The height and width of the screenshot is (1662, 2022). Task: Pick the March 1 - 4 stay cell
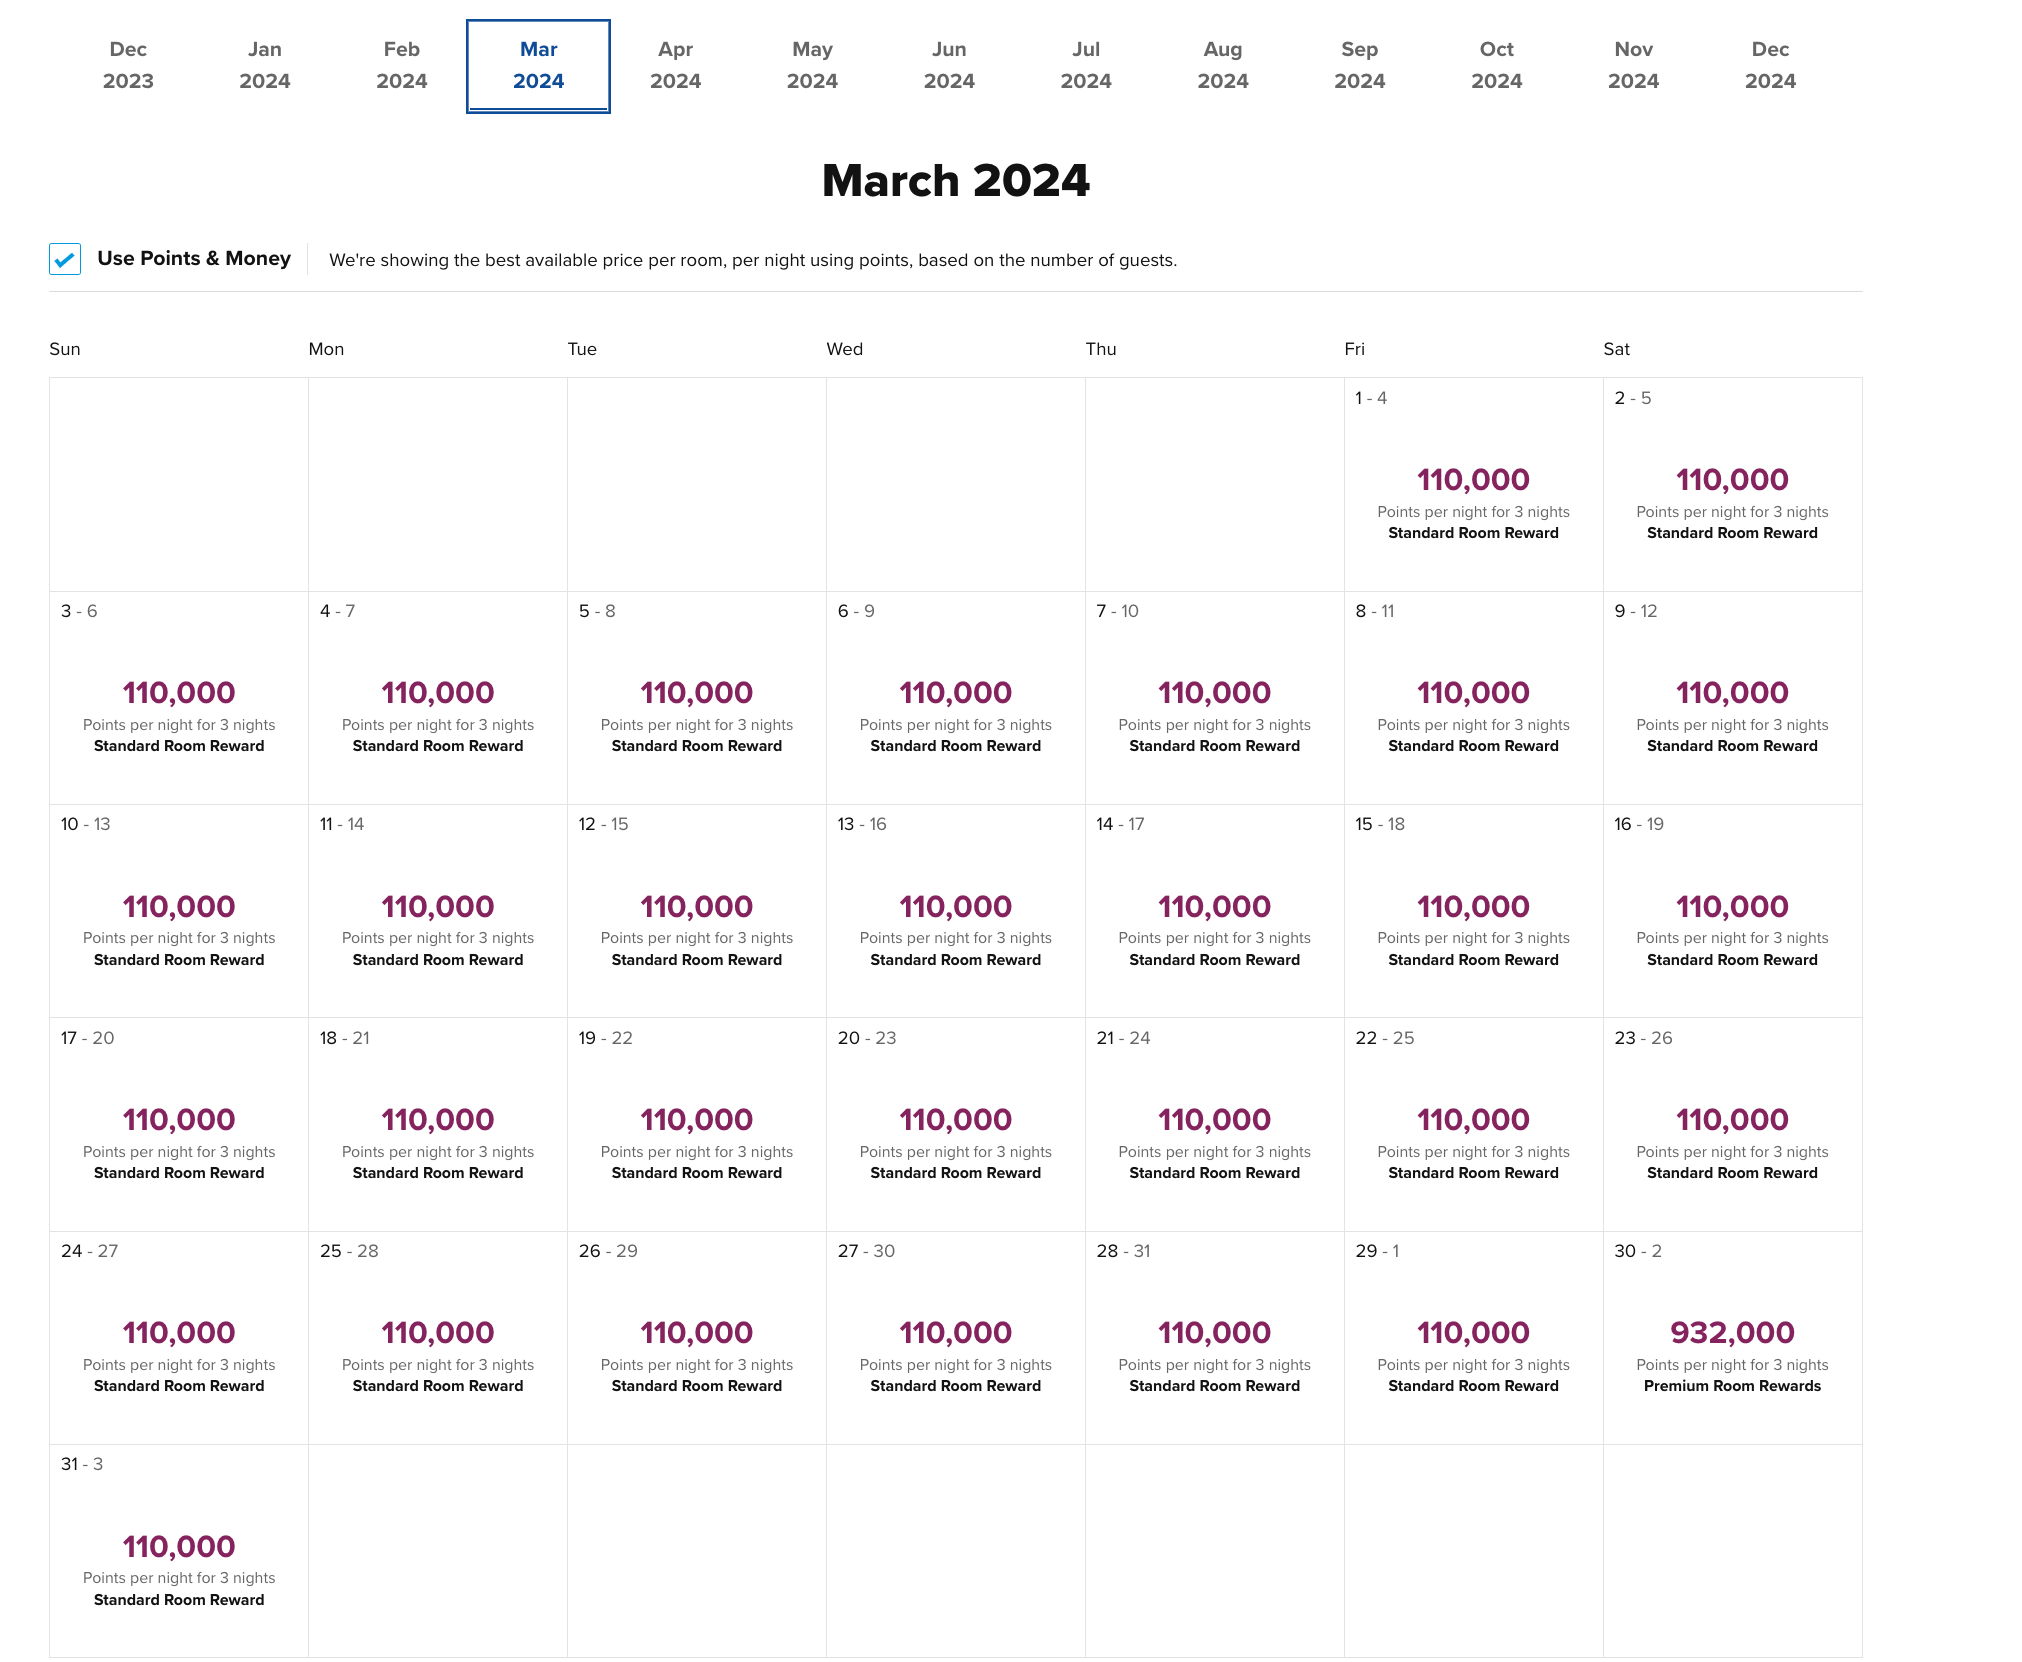tap(1473, 485)
